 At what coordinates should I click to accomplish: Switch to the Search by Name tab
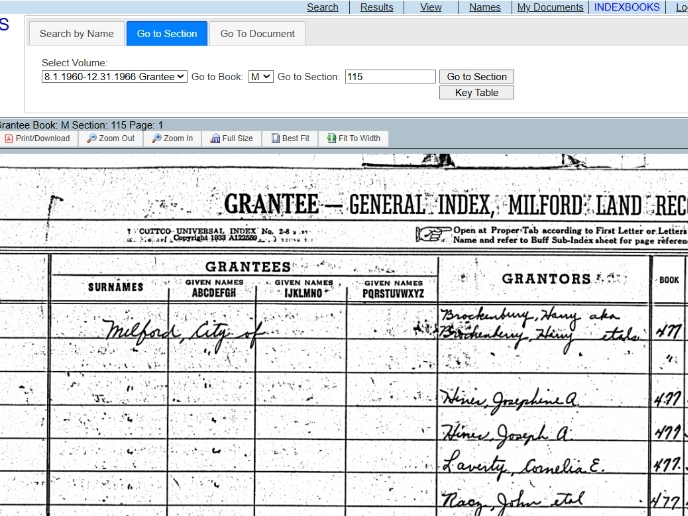(76, 34)
